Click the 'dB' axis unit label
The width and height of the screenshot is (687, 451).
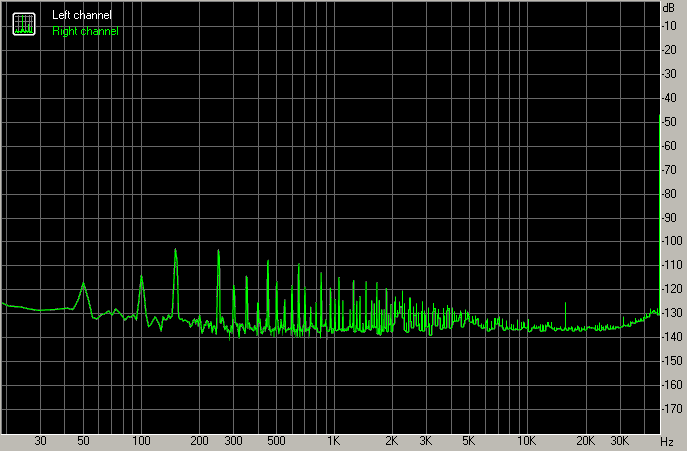[669, 8]
